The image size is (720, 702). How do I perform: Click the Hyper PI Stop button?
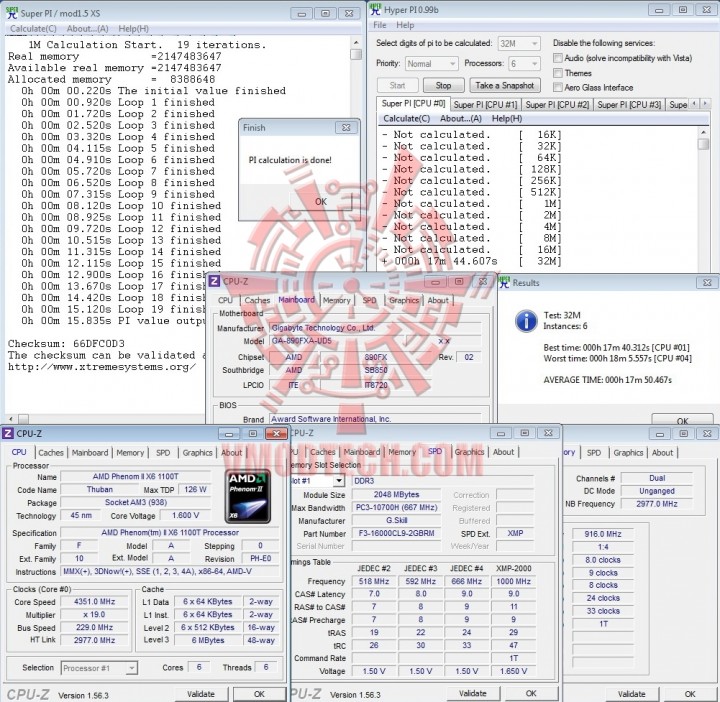pos(443,85)
